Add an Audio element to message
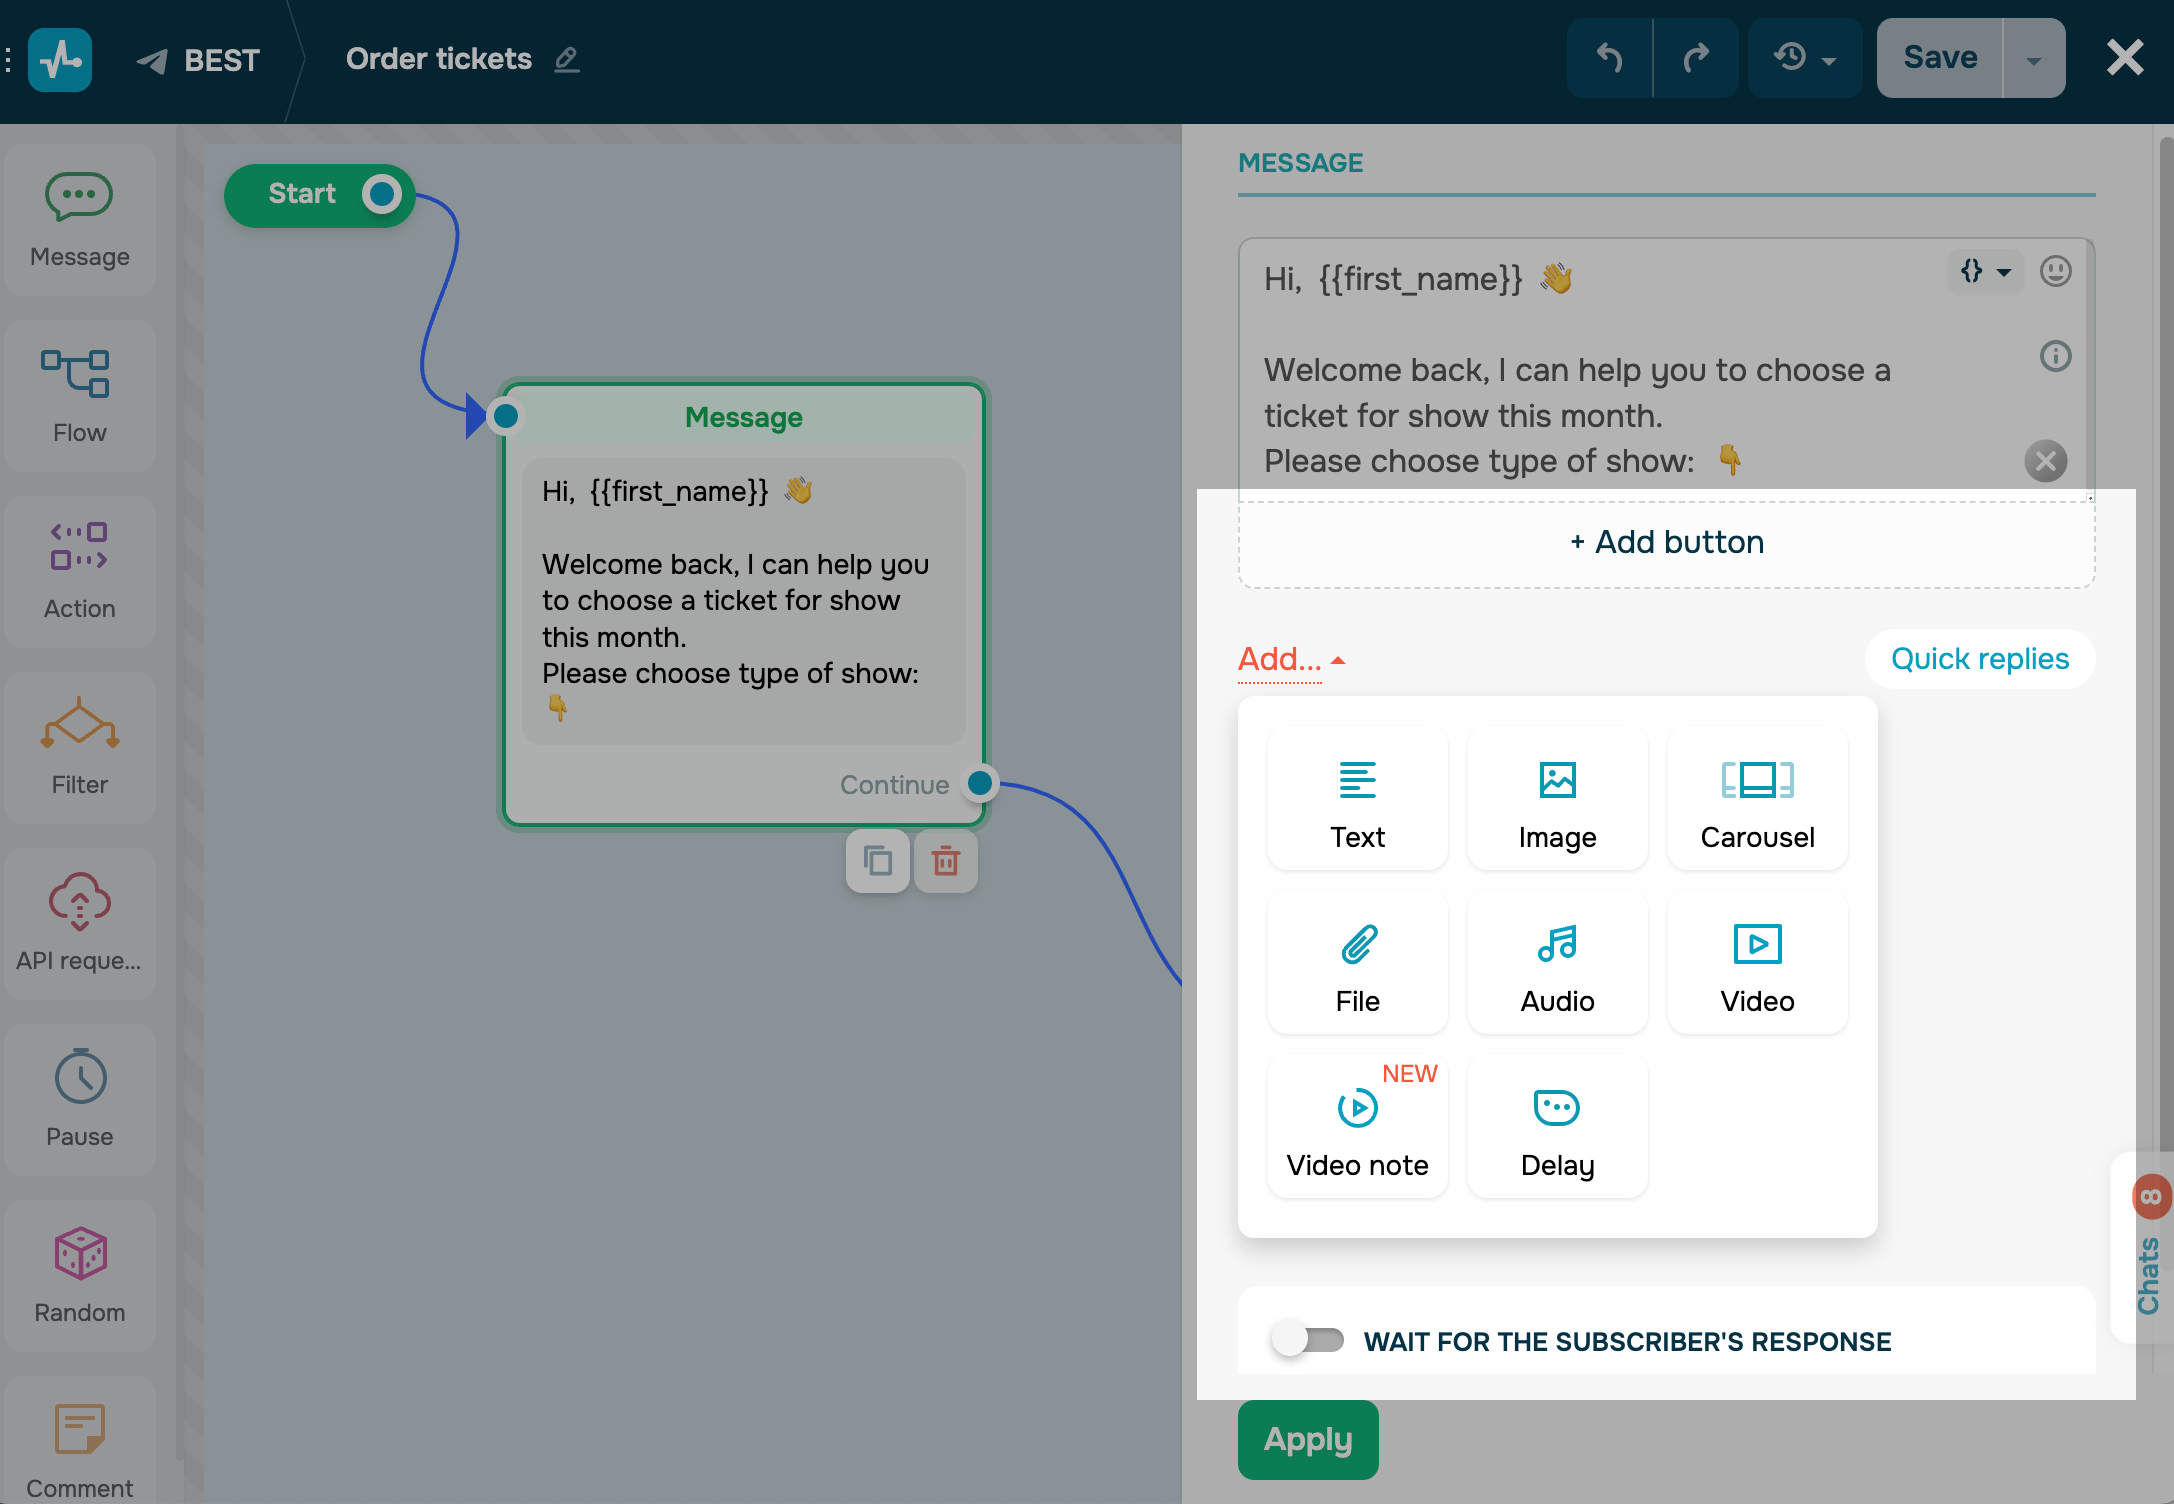2174x1504 pixels. click(x=1557, y=963)
